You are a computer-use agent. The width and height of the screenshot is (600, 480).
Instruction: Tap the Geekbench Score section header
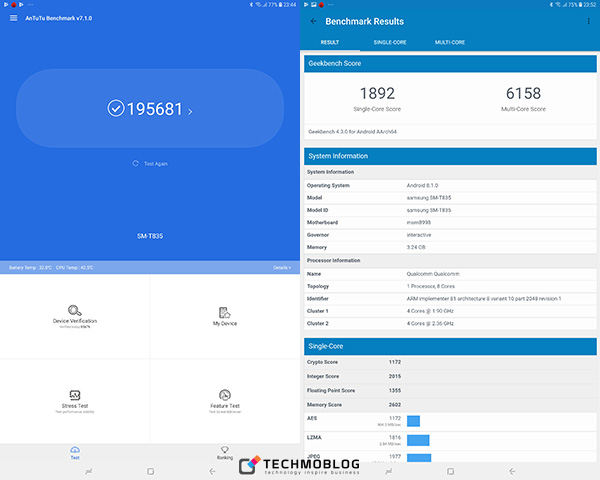pyautogui.click(x=450, y=64)
